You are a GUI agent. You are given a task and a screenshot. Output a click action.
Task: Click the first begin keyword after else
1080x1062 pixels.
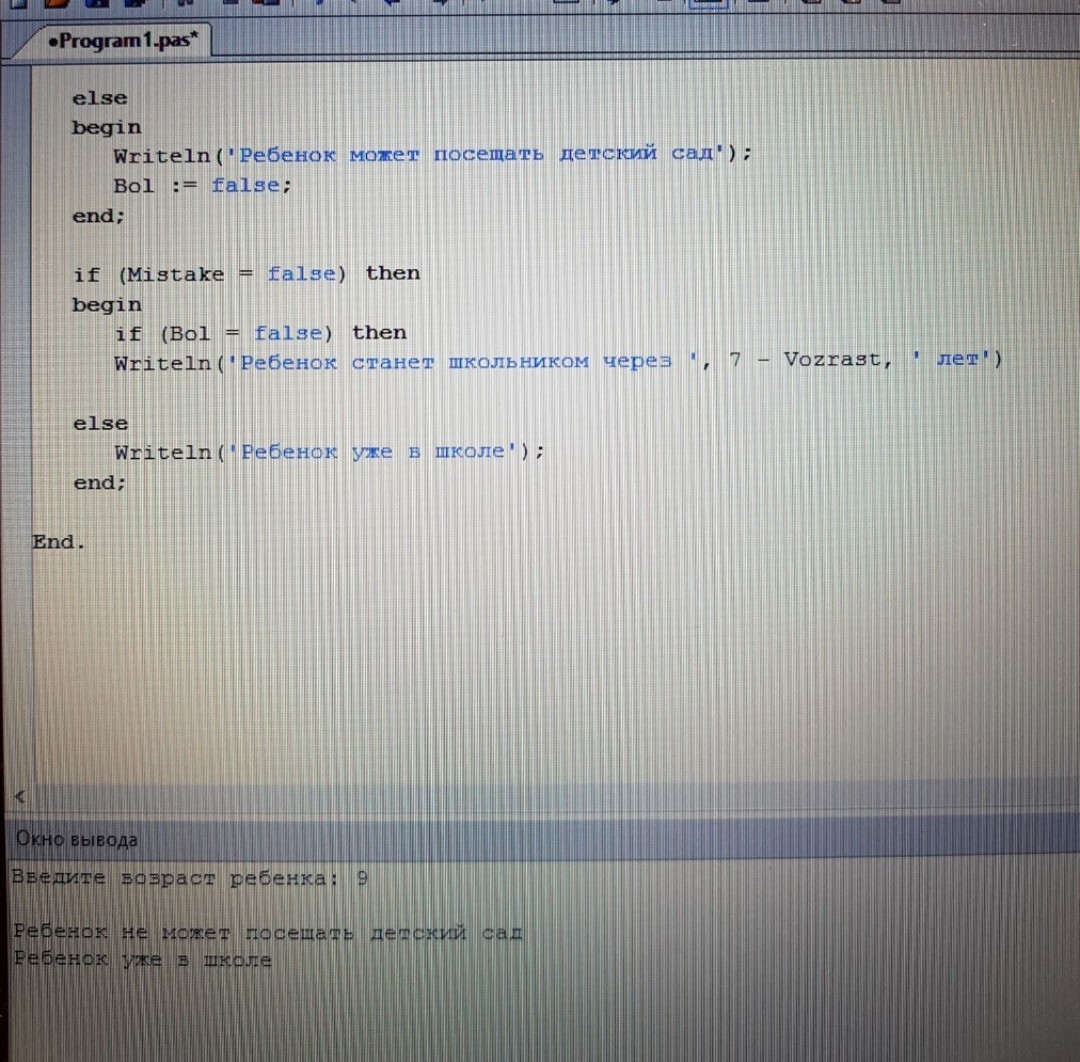[106, 128]
